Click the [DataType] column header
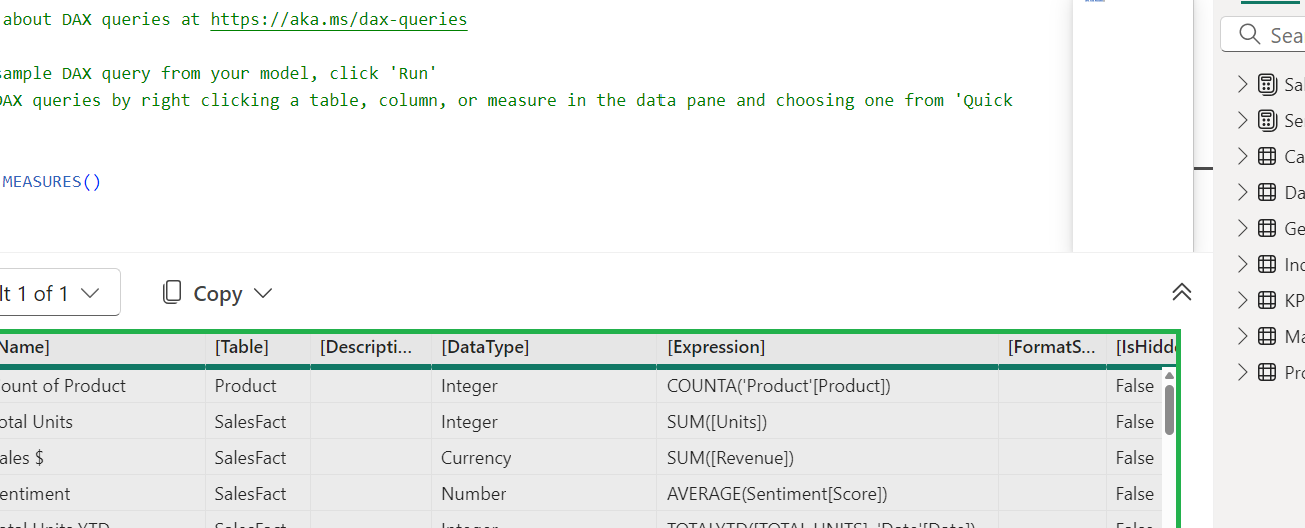 [x=484, y=347]
